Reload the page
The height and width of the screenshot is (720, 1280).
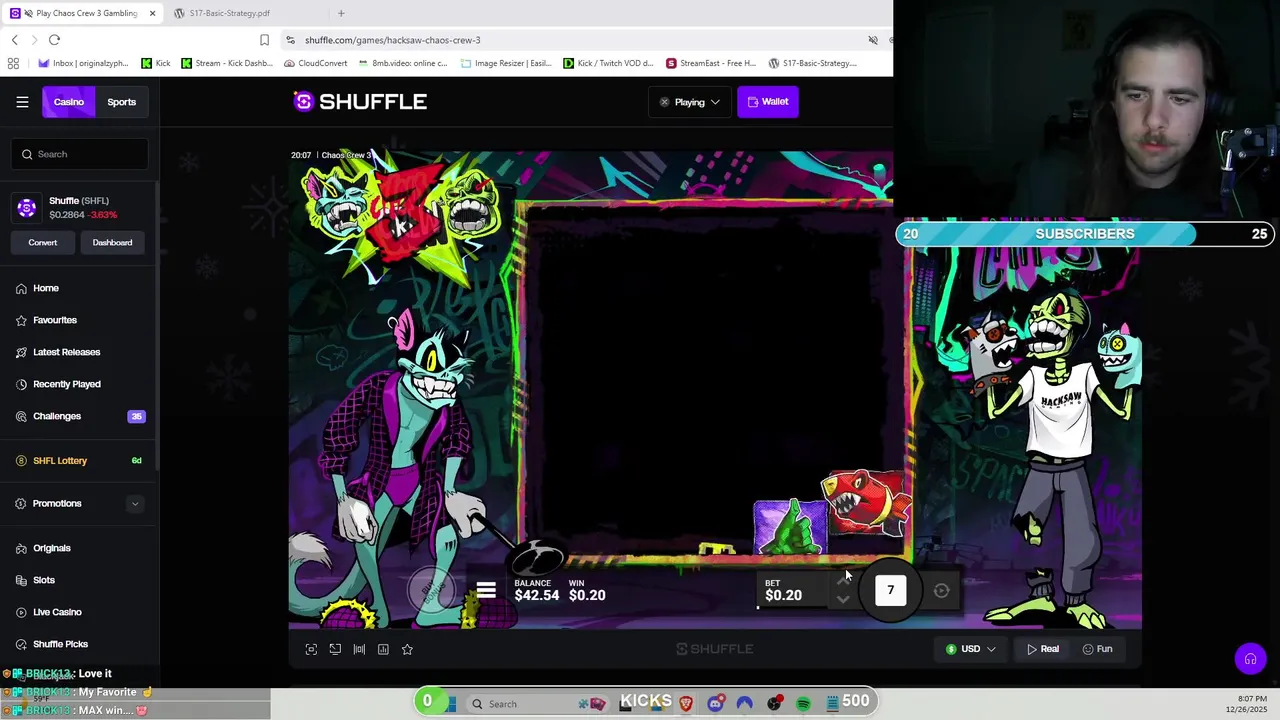tap(54, 40)
